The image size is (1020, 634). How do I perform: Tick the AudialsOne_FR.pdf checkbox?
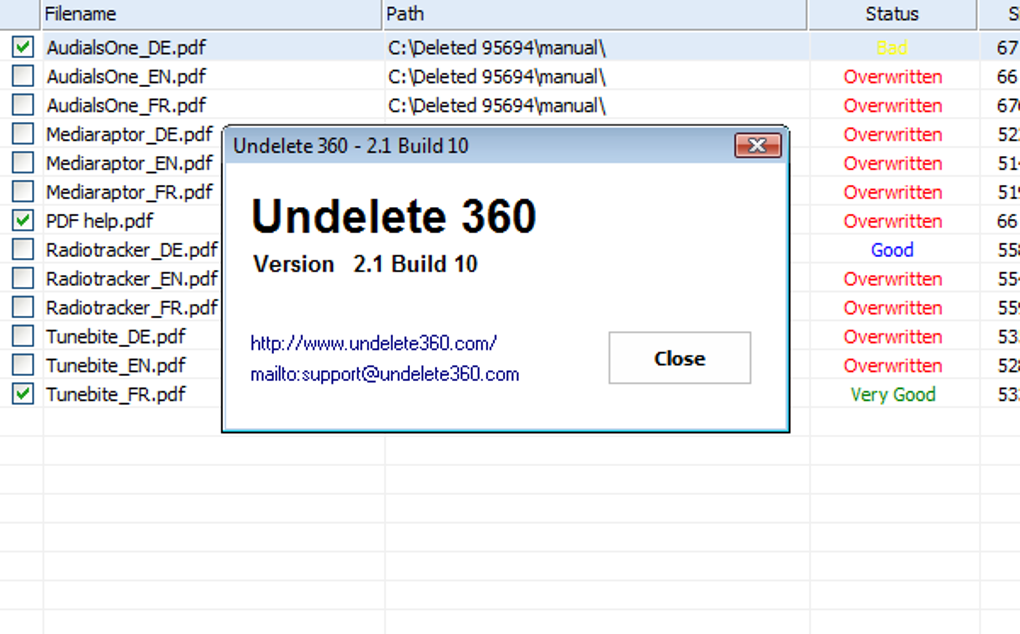coord(23,105)
